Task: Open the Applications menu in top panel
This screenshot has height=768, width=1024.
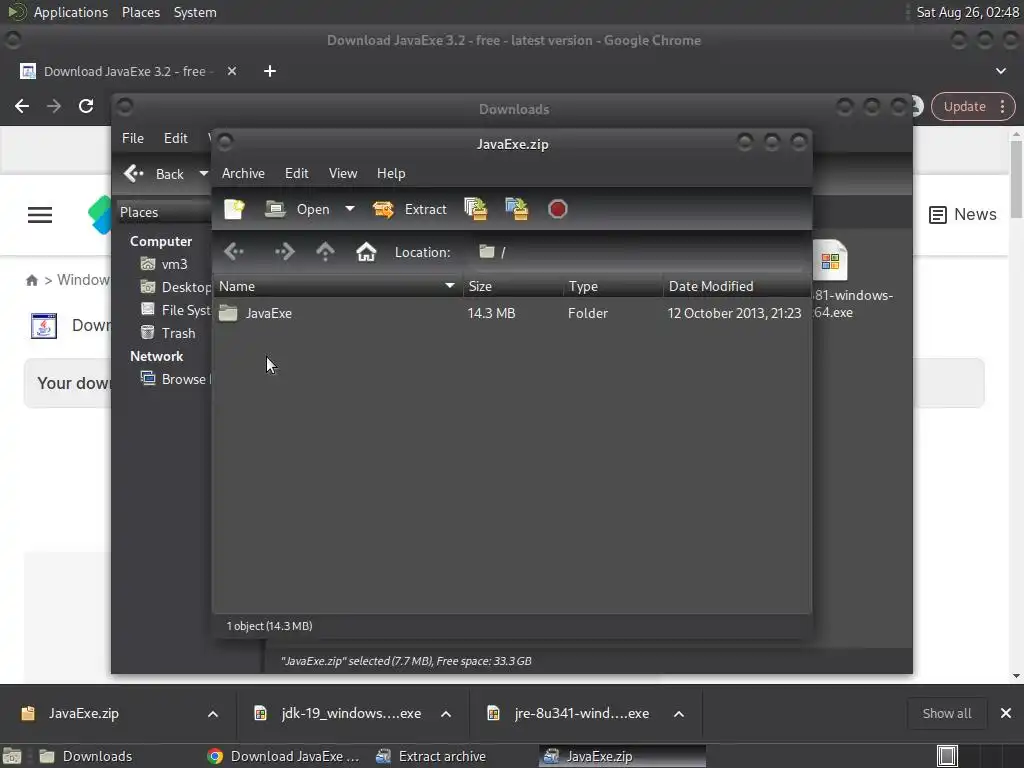Action: 71,12
